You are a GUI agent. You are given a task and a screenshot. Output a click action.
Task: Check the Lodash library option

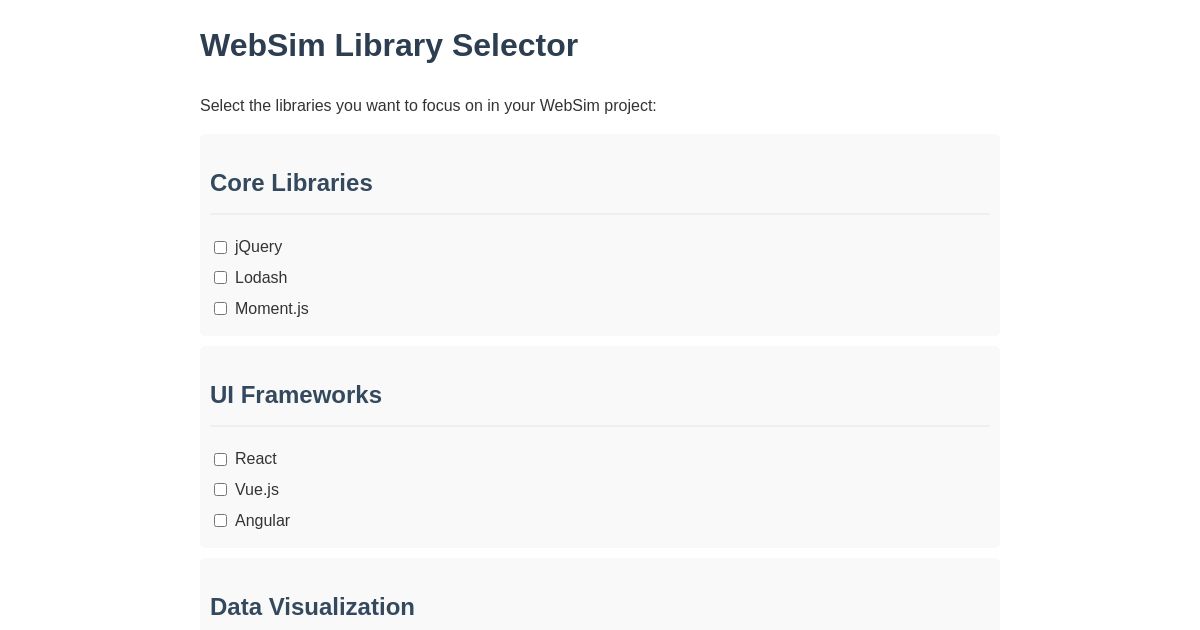pos(220,277)
